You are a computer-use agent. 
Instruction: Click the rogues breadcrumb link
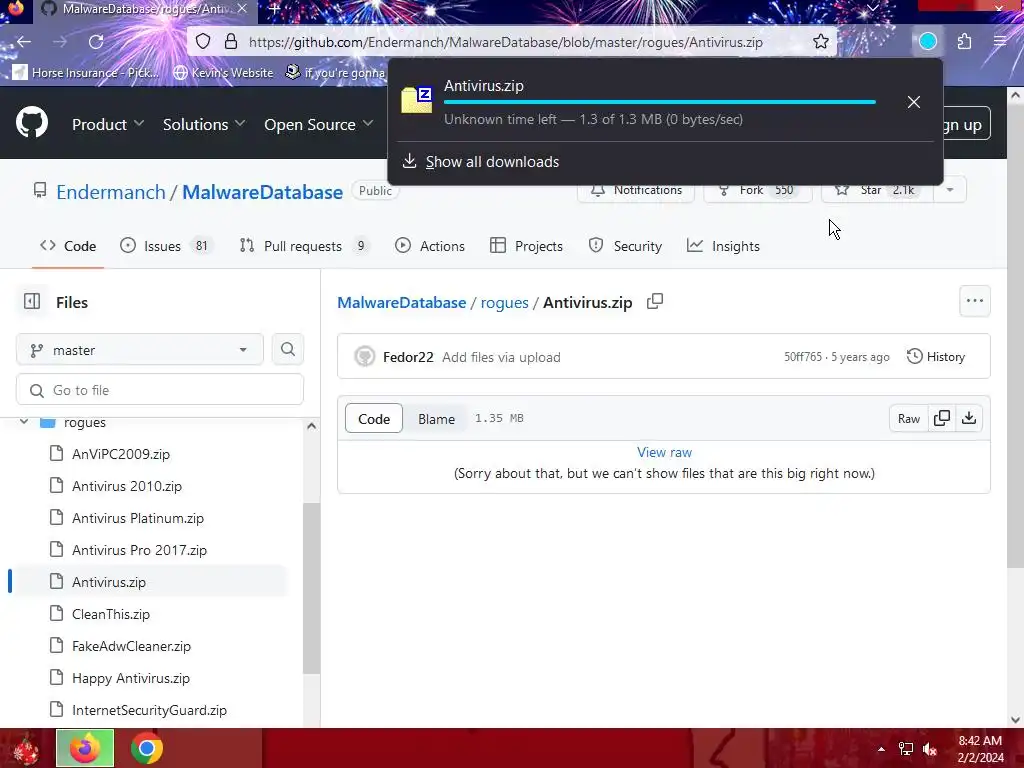tap(504, 302)
